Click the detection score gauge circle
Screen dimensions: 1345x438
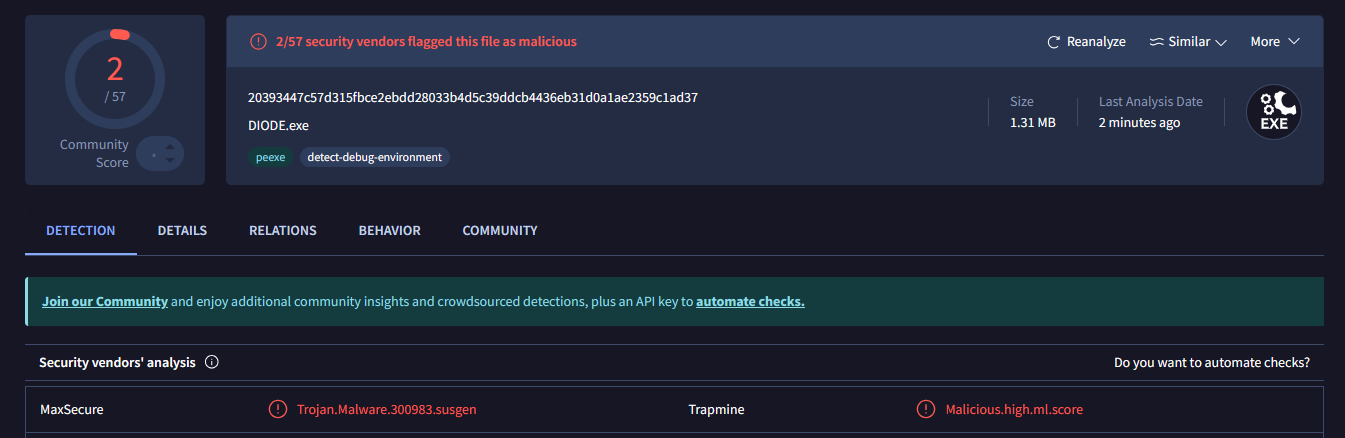point(115,80)
